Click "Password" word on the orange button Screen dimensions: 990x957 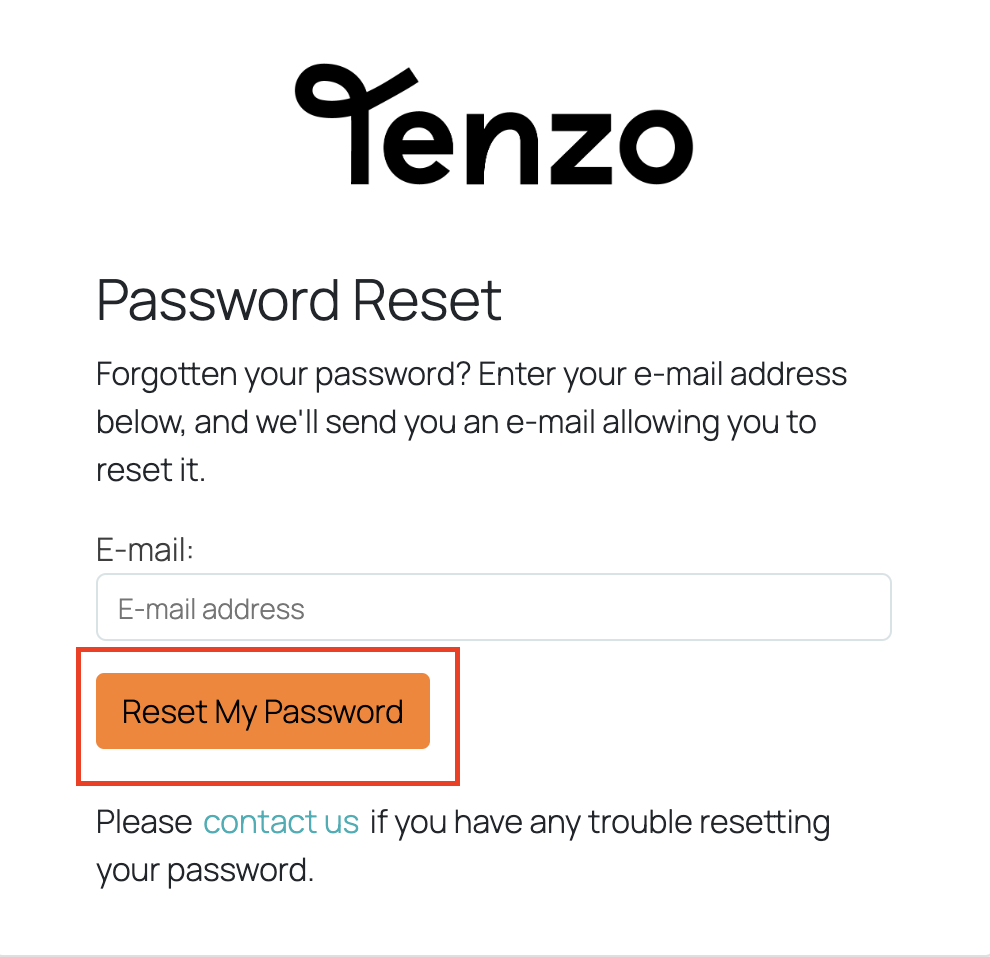333,712
